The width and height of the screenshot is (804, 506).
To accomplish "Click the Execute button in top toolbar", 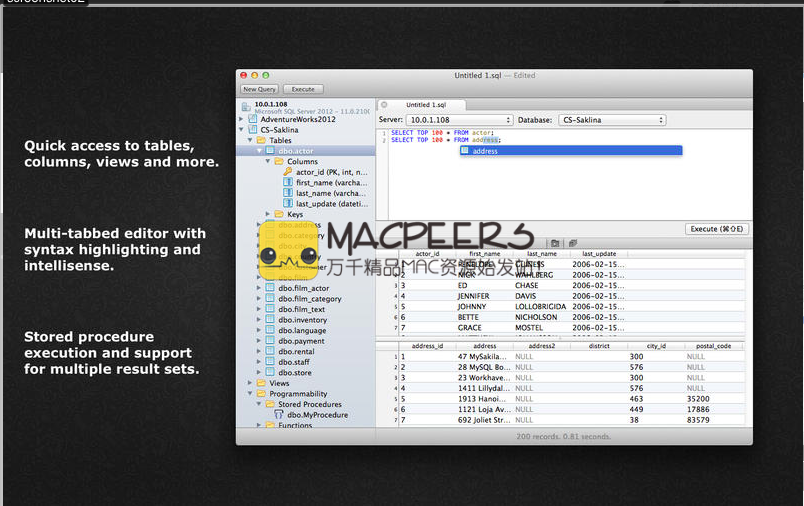I will click(x=303, y=89).
